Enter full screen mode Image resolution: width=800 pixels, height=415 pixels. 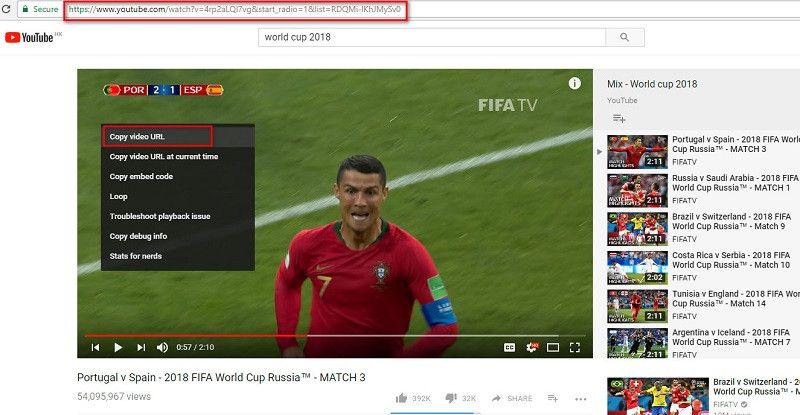pos(575,348)
